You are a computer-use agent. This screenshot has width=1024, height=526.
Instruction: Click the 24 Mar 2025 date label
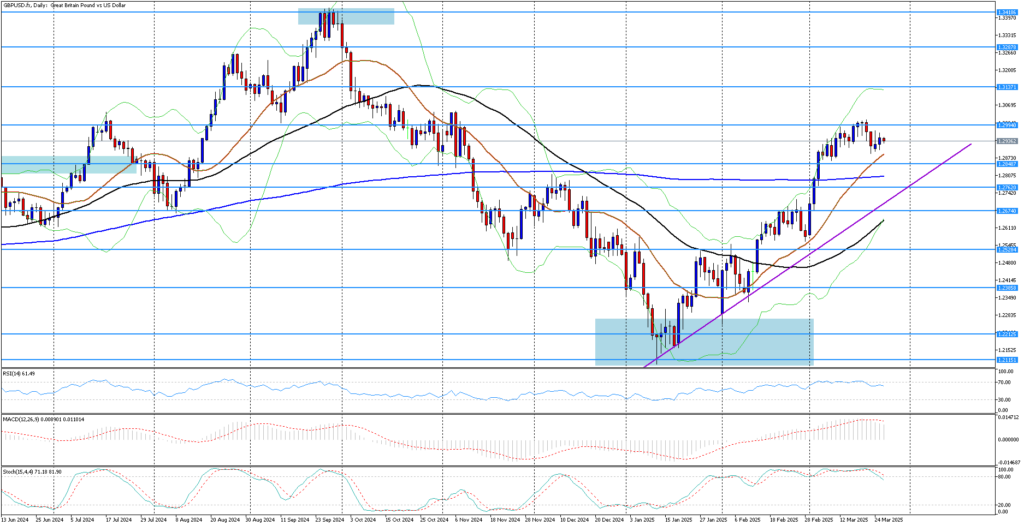click(888, 520)
